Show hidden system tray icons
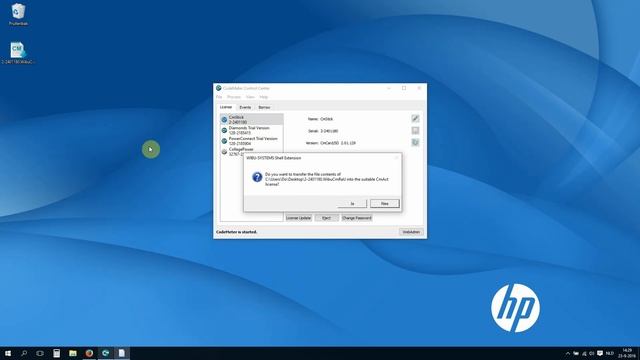The height and width of the screenshot is (360, 640). point(567,353)
